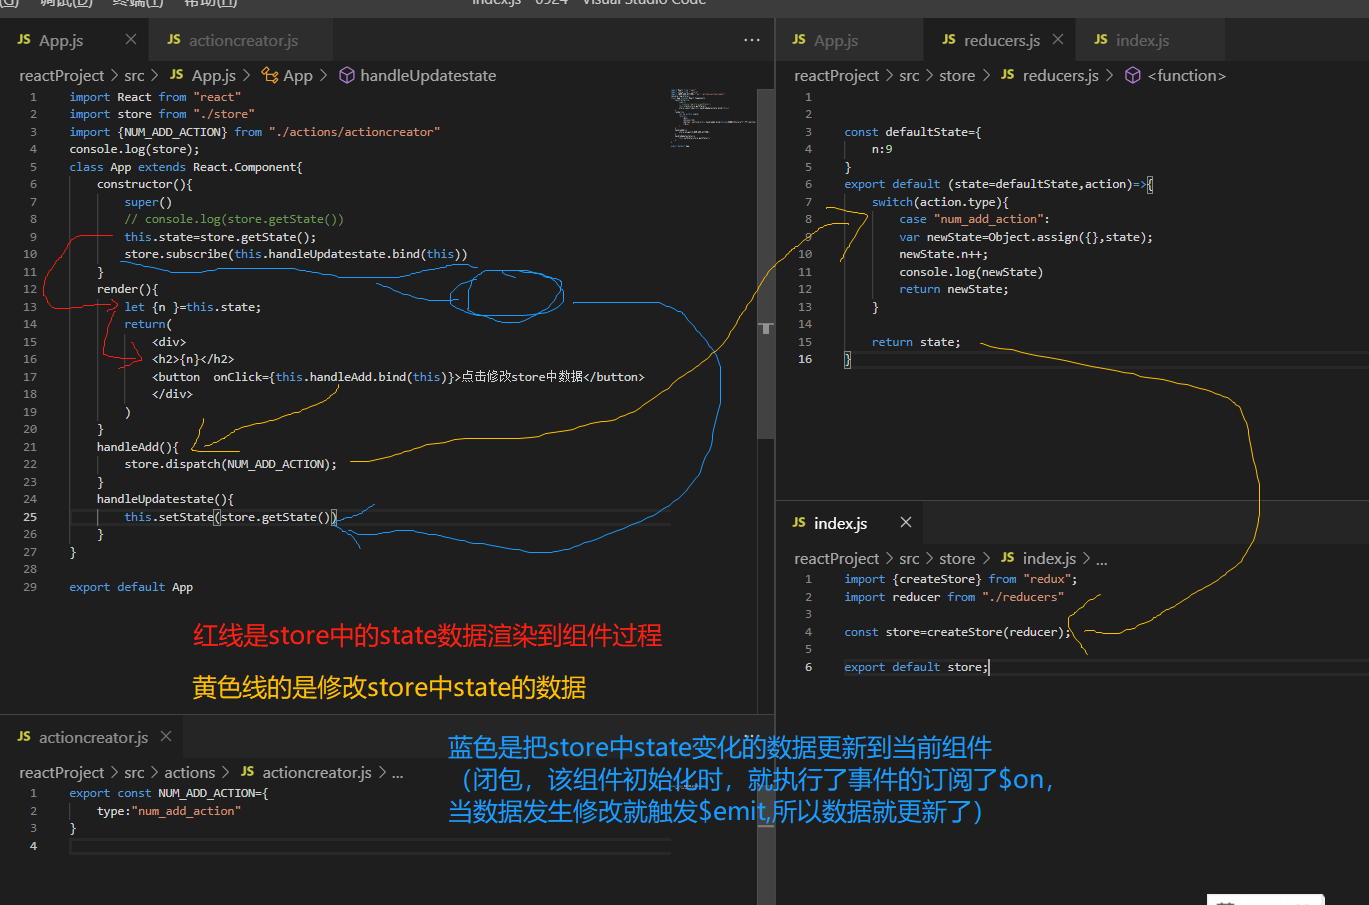The width and height of the screenshot is (1369, 905).
Task: Open handleUpdatestate breadcrumb symbol list
Action: coord(428,75)
